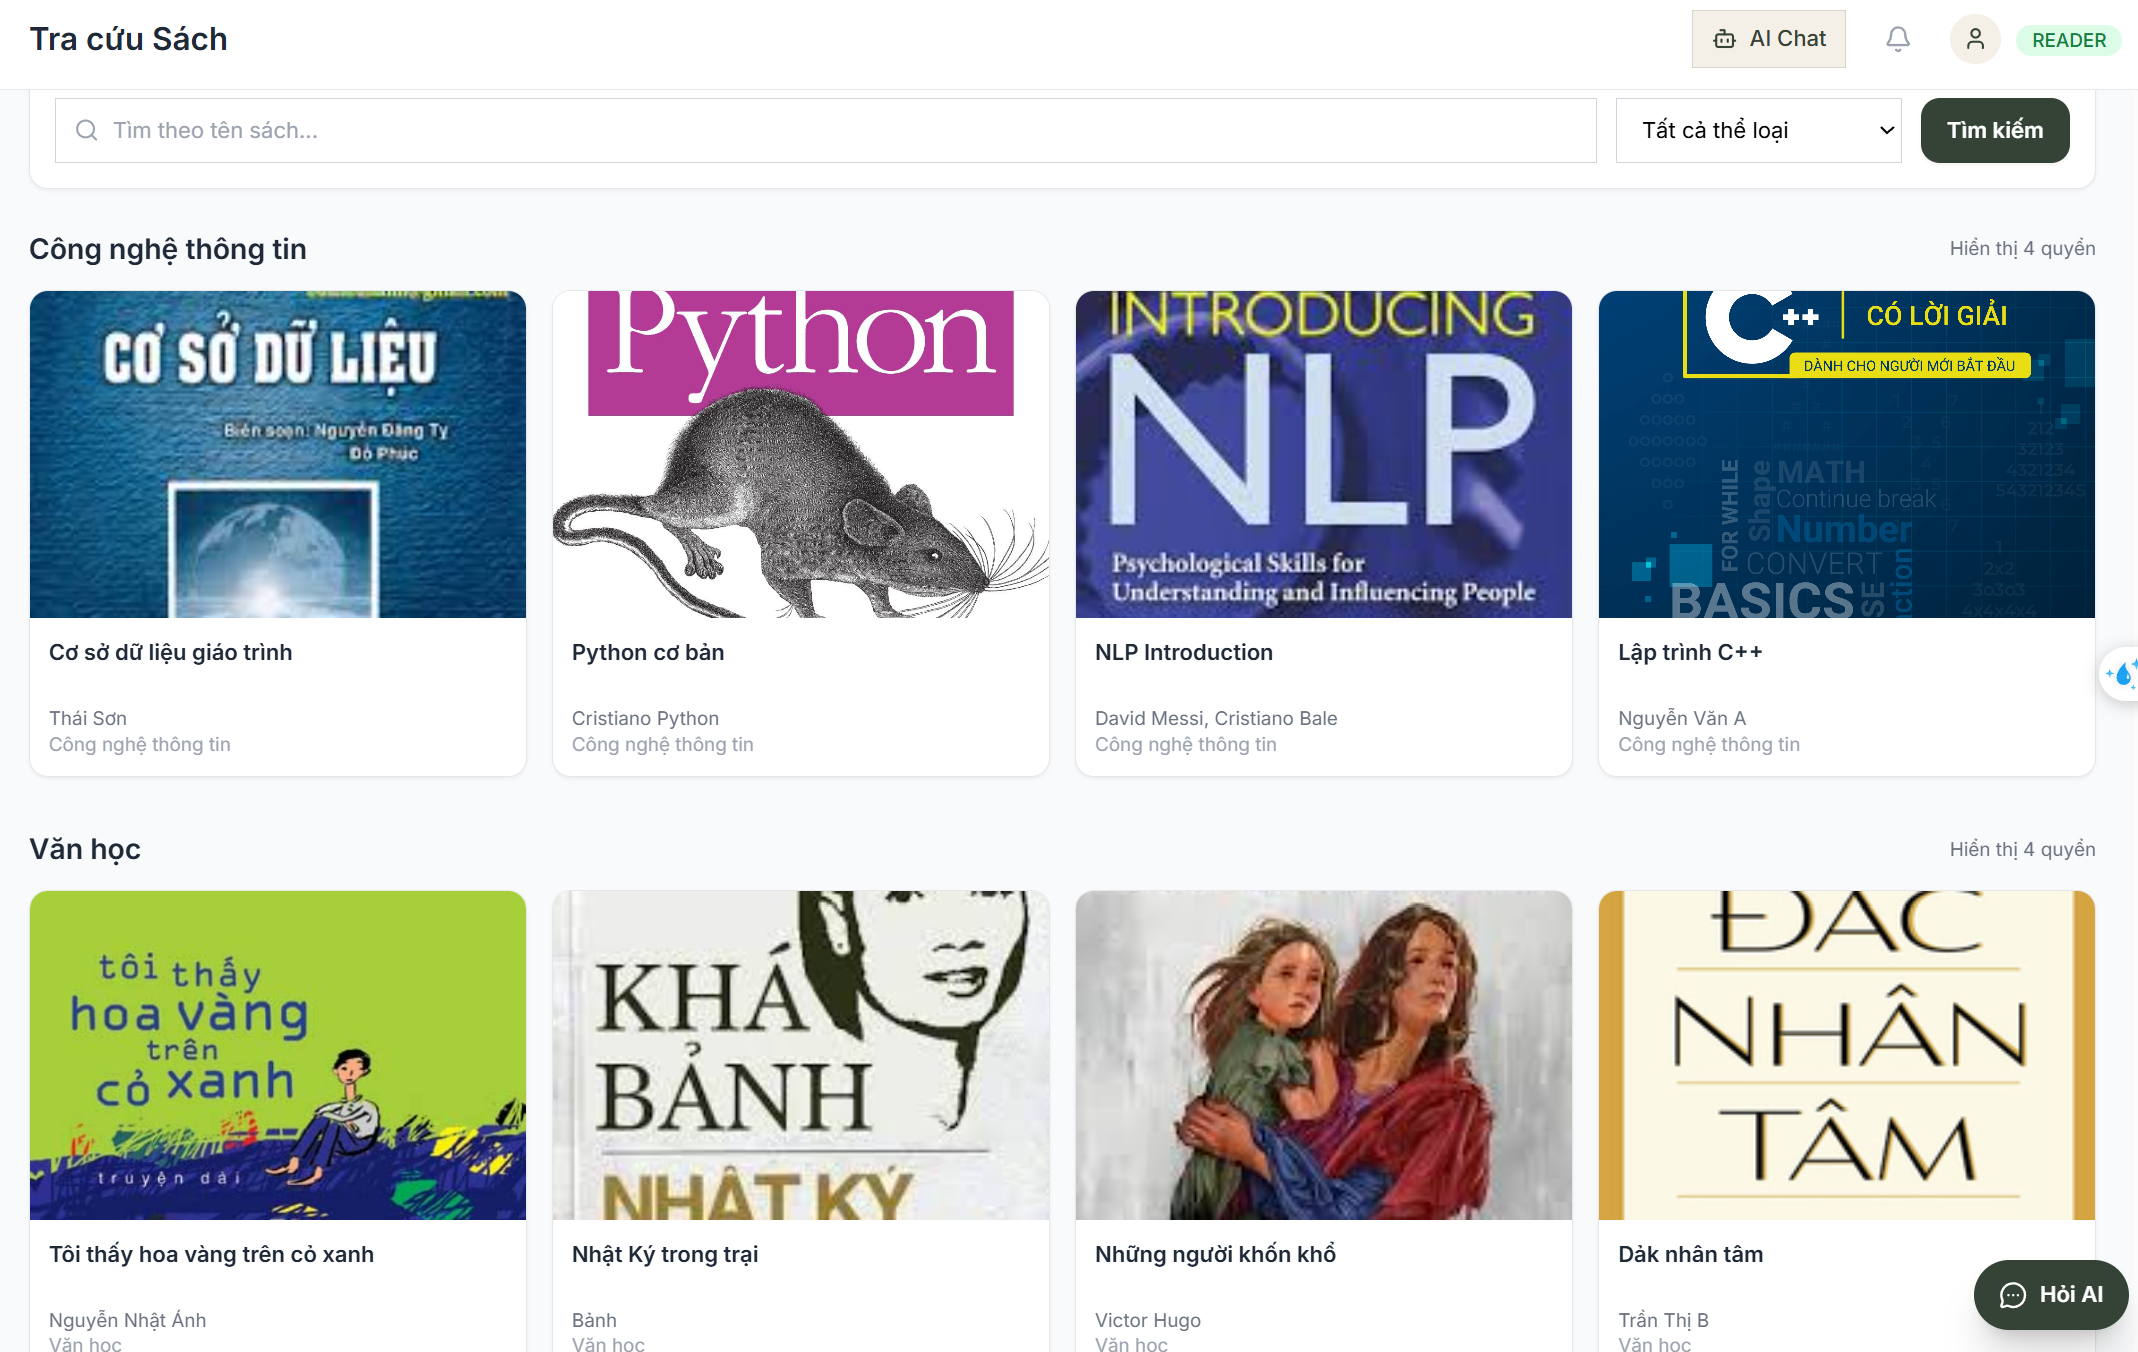
Task: Click the genre dropdown chevron arrow
Action: (x=1886, y=130)
